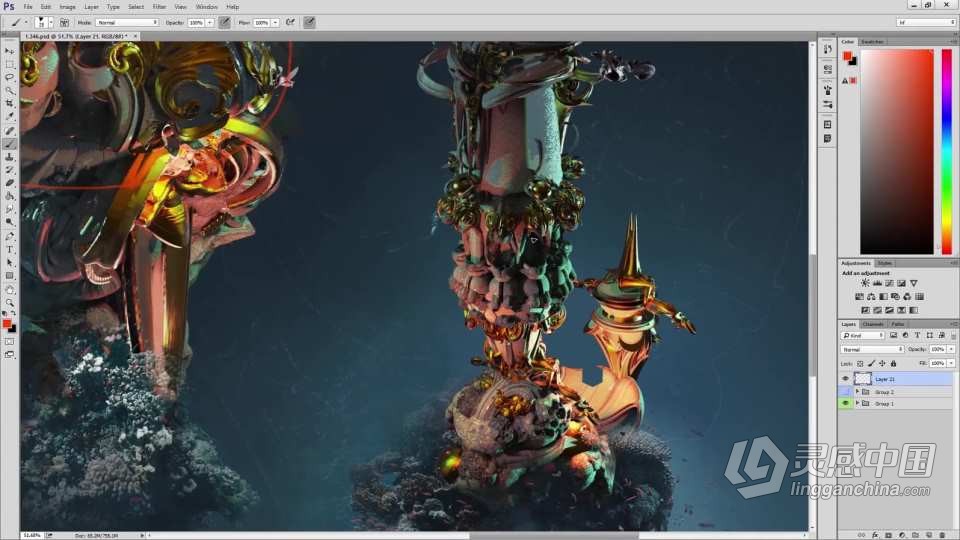
Task: Open layer filter Kind dropdown
Action: 863,336
